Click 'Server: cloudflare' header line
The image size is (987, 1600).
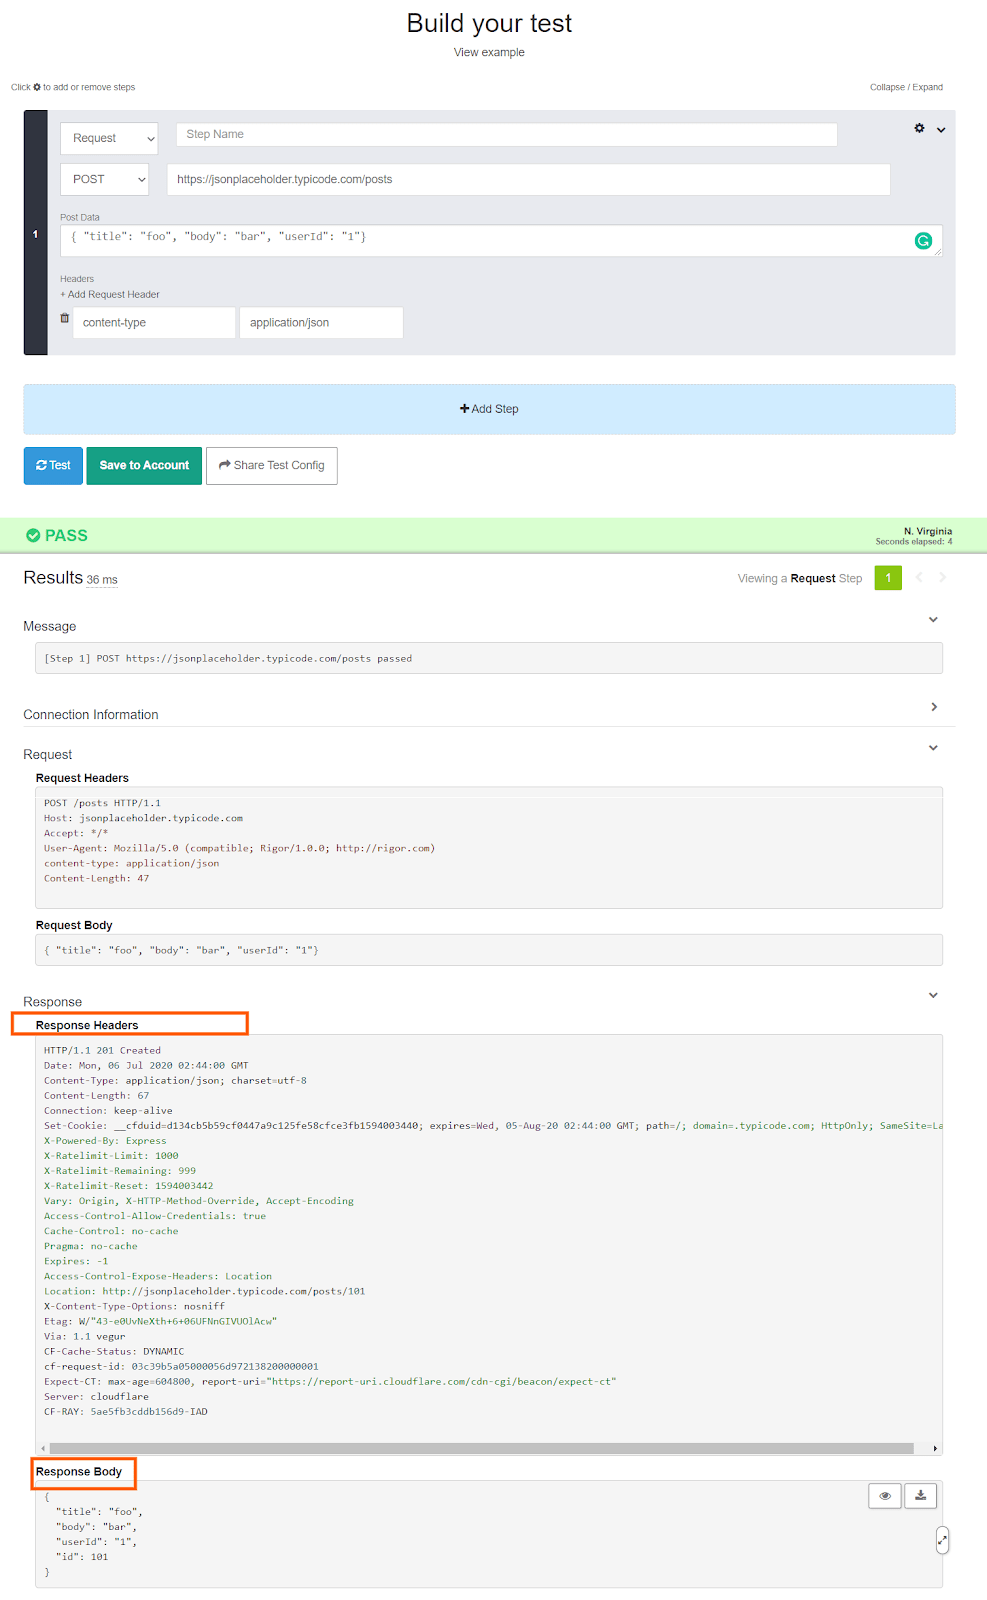click(96, 1396)
